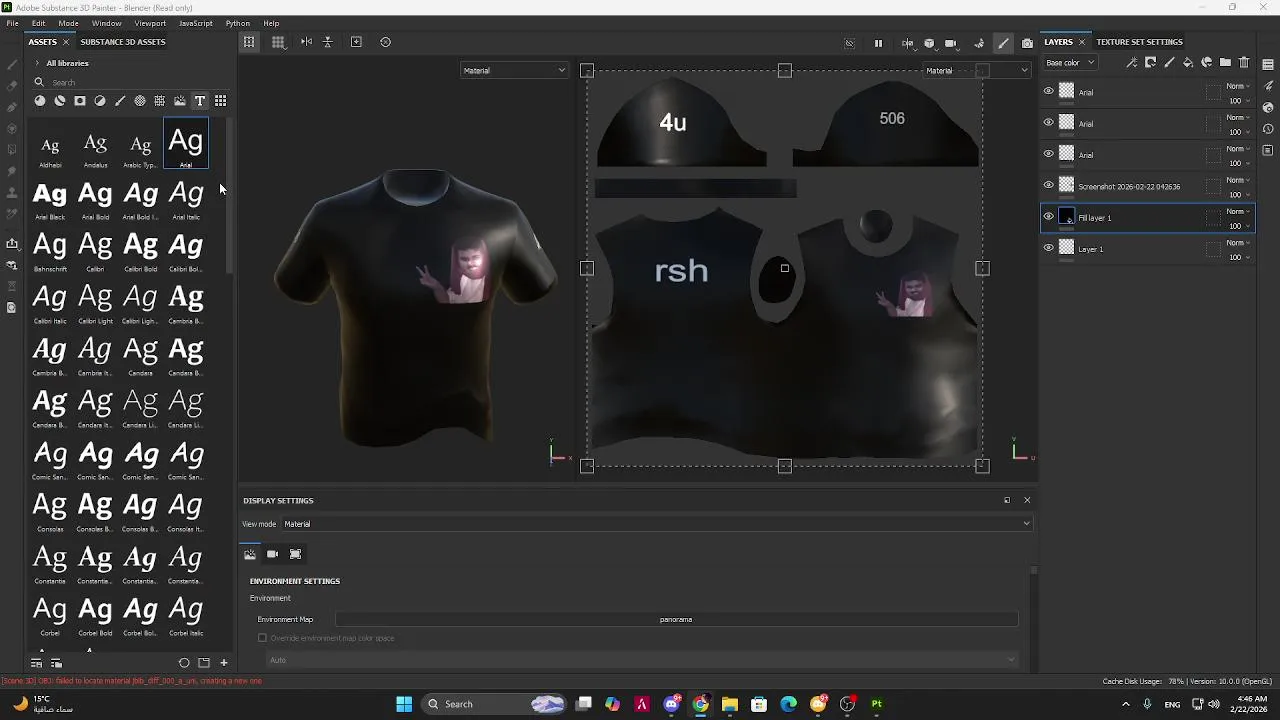Viewport: 1280px width, 720px height.
Task: Hide the topmost Arial layer
Action: click(1048, 91)
